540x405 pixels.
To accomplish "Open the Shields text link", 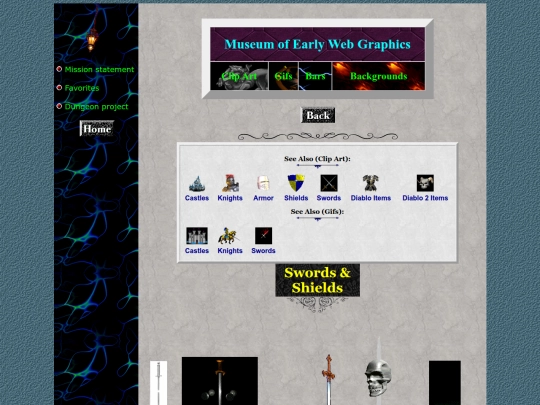I will coord(296,198).
